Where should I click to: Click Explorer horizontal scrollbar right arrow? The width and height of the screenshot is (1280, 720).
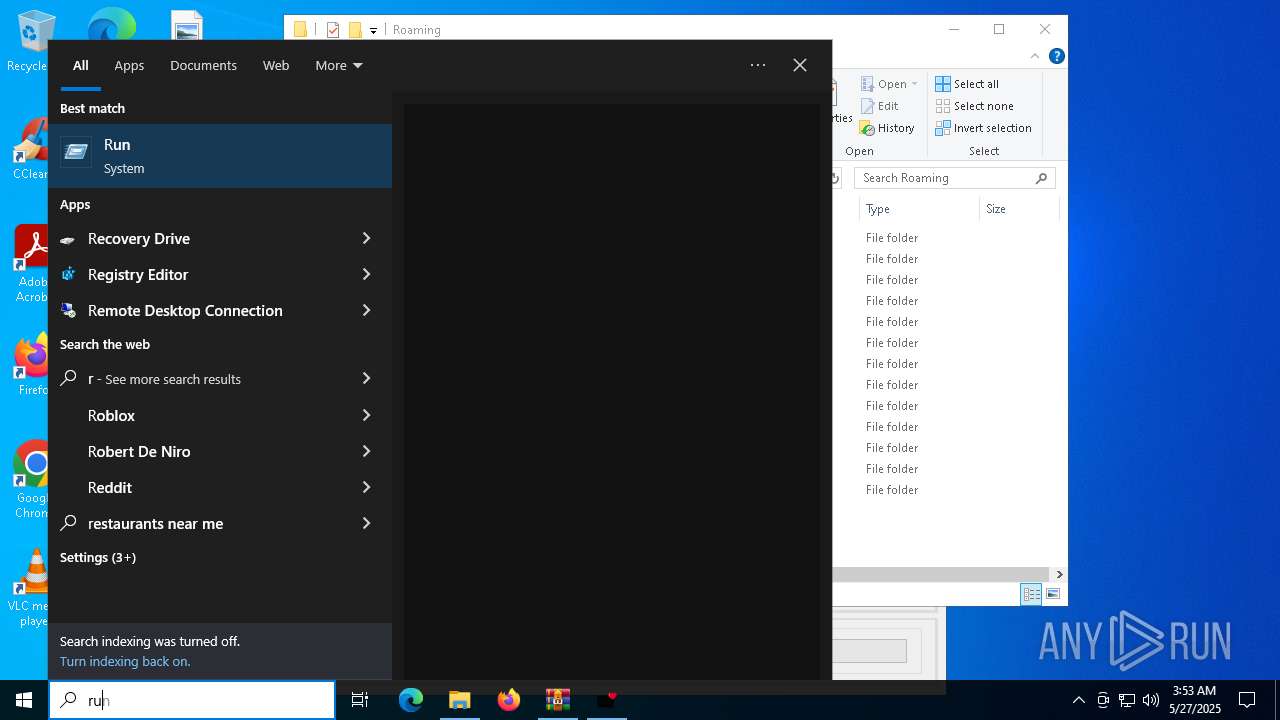tap(1059, 574)
